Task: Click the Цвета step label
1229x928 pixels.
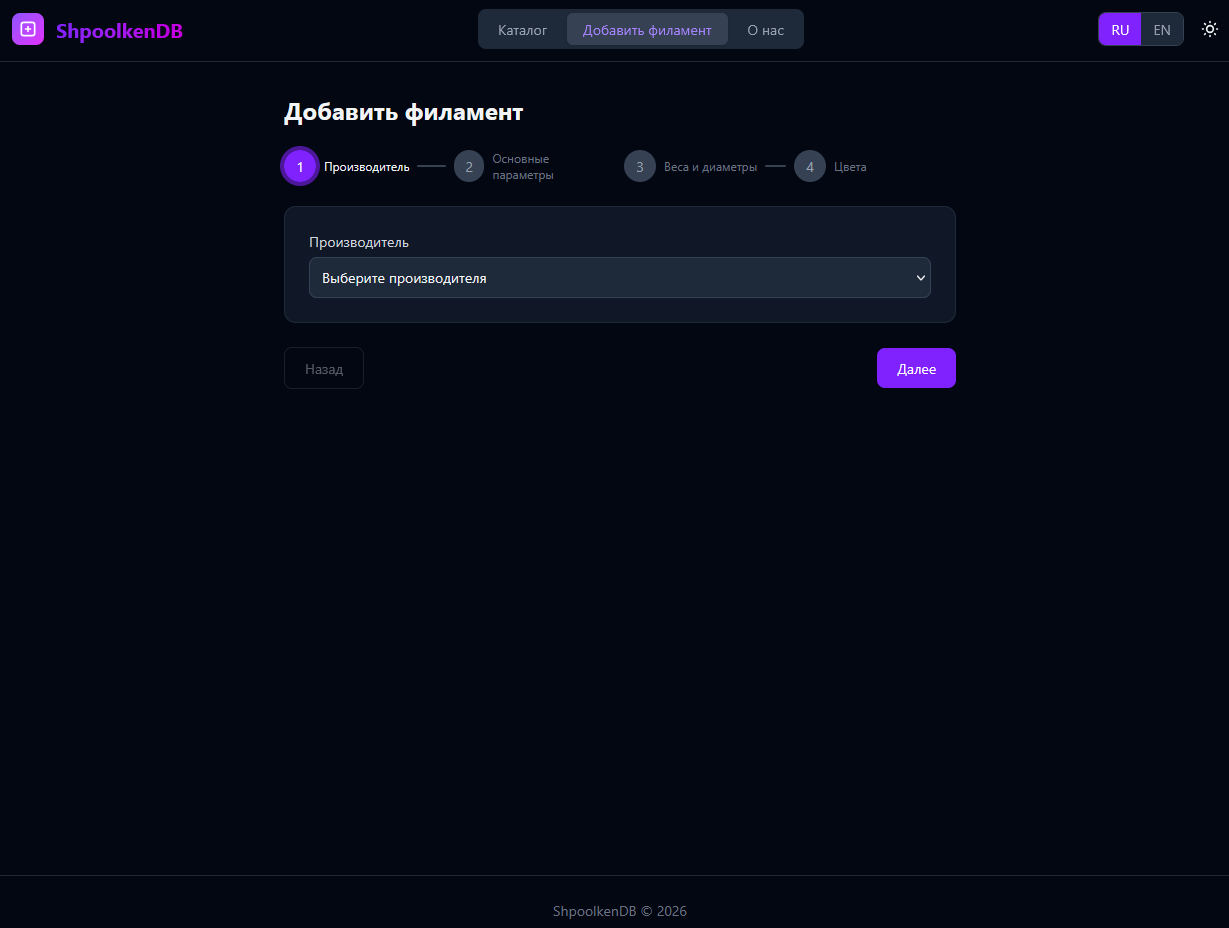Action: click(850, 167)
